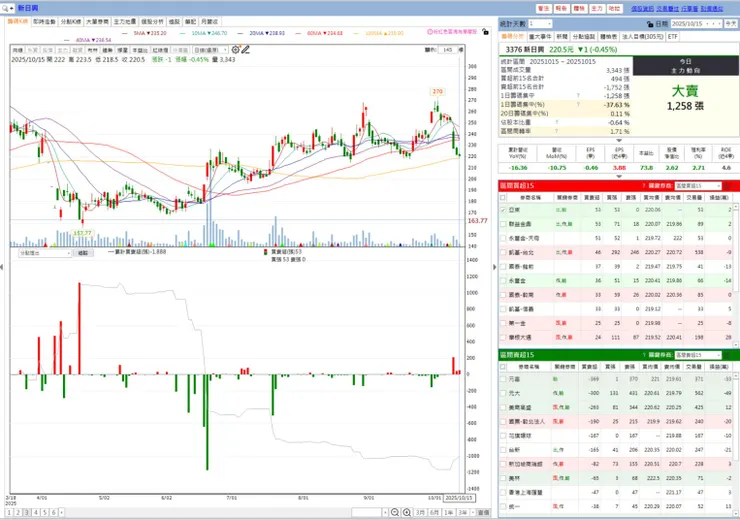This screenshot has height=520, width=740.
Task: Check the 凱基-台北 broker row checkbox
Action: 503,252
